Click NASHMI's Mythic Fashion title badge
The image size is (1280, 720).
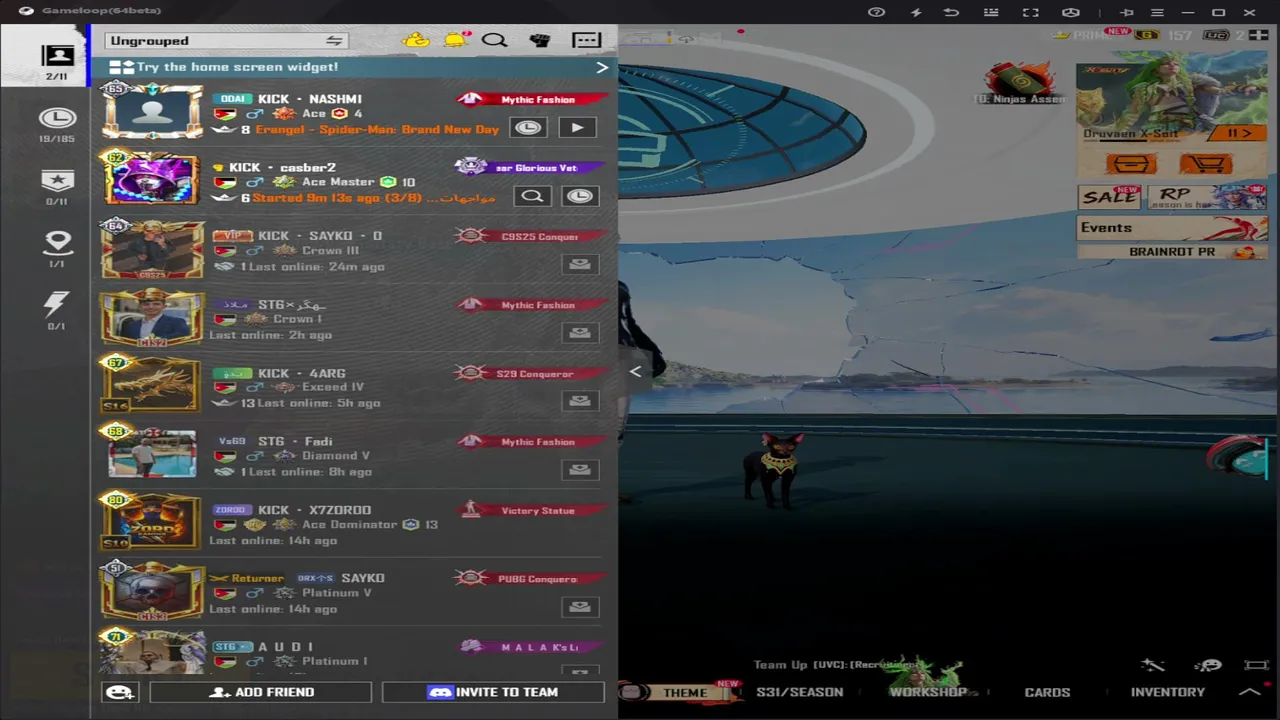(533, 99)
